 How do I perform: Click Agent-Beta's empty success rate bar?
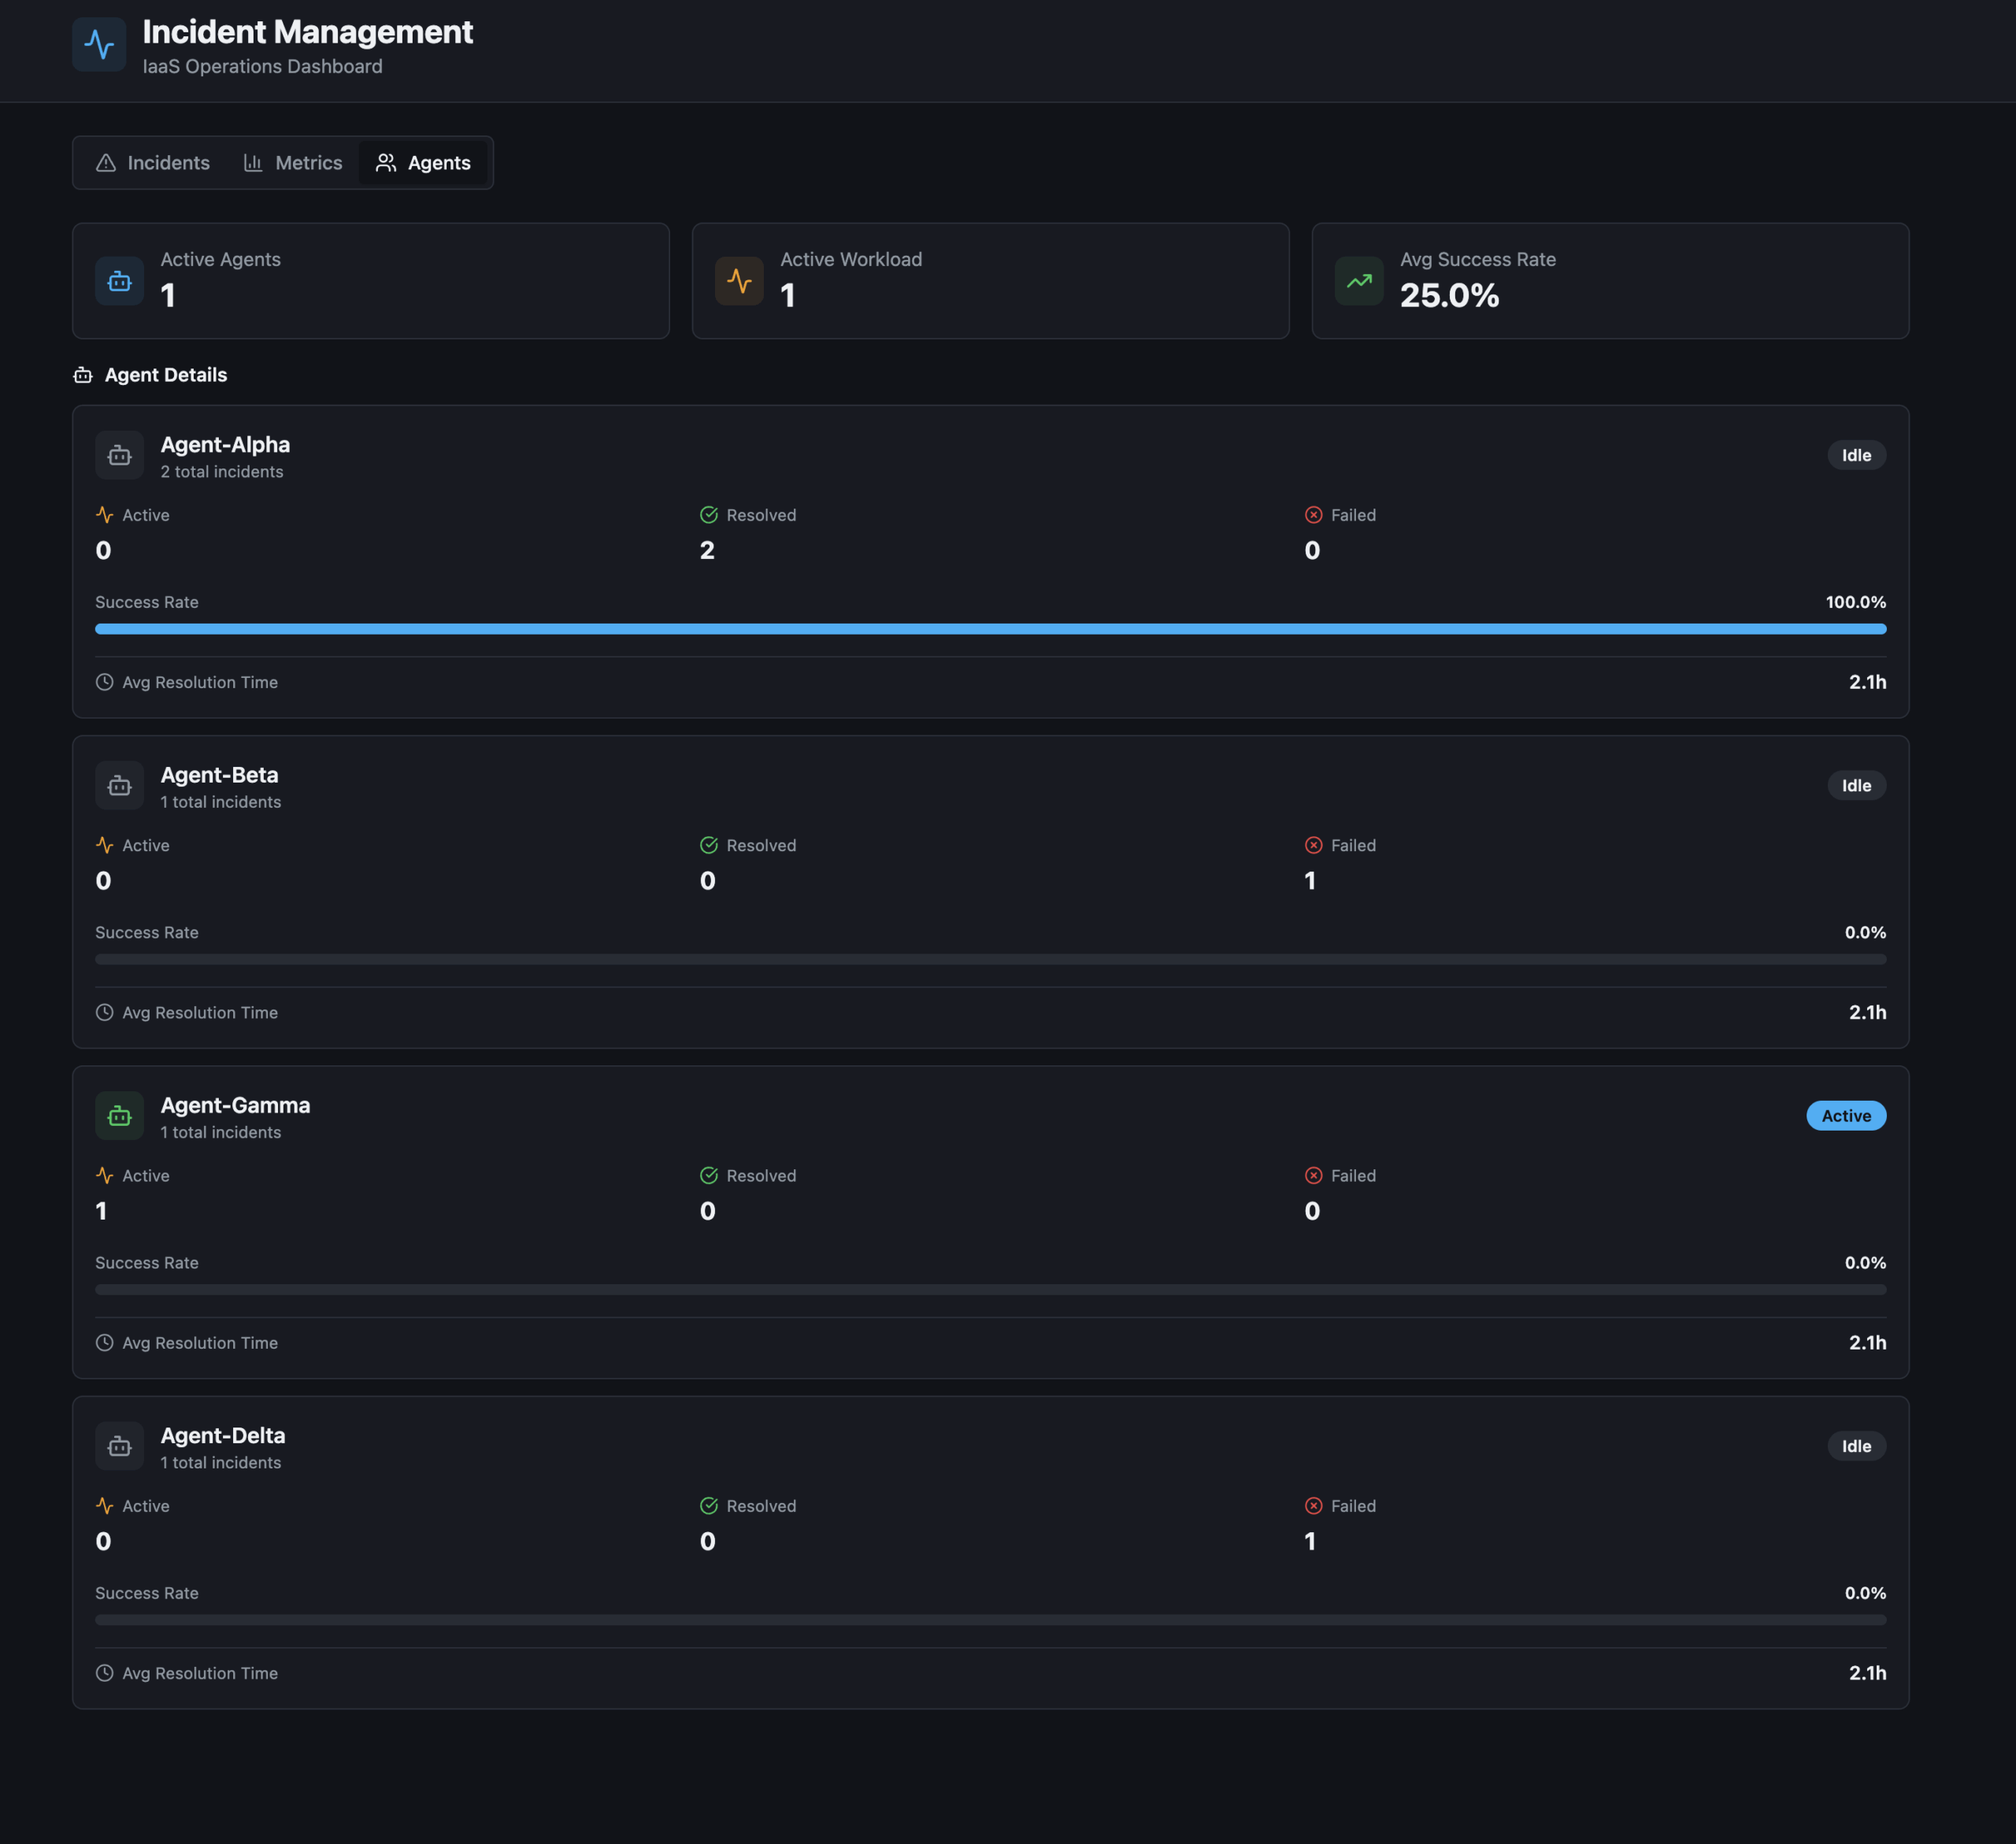click(x=990, y=959)
